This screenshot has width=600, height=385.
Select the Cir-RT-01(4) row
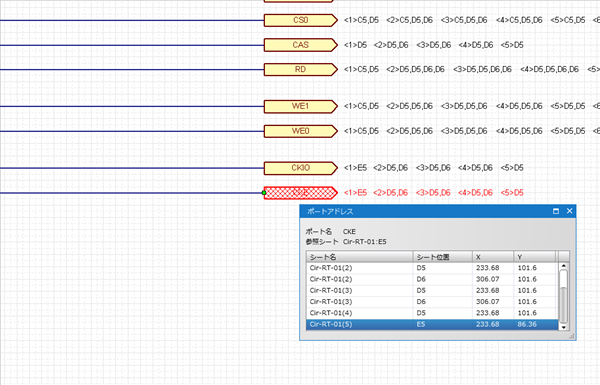click(432, 313)
